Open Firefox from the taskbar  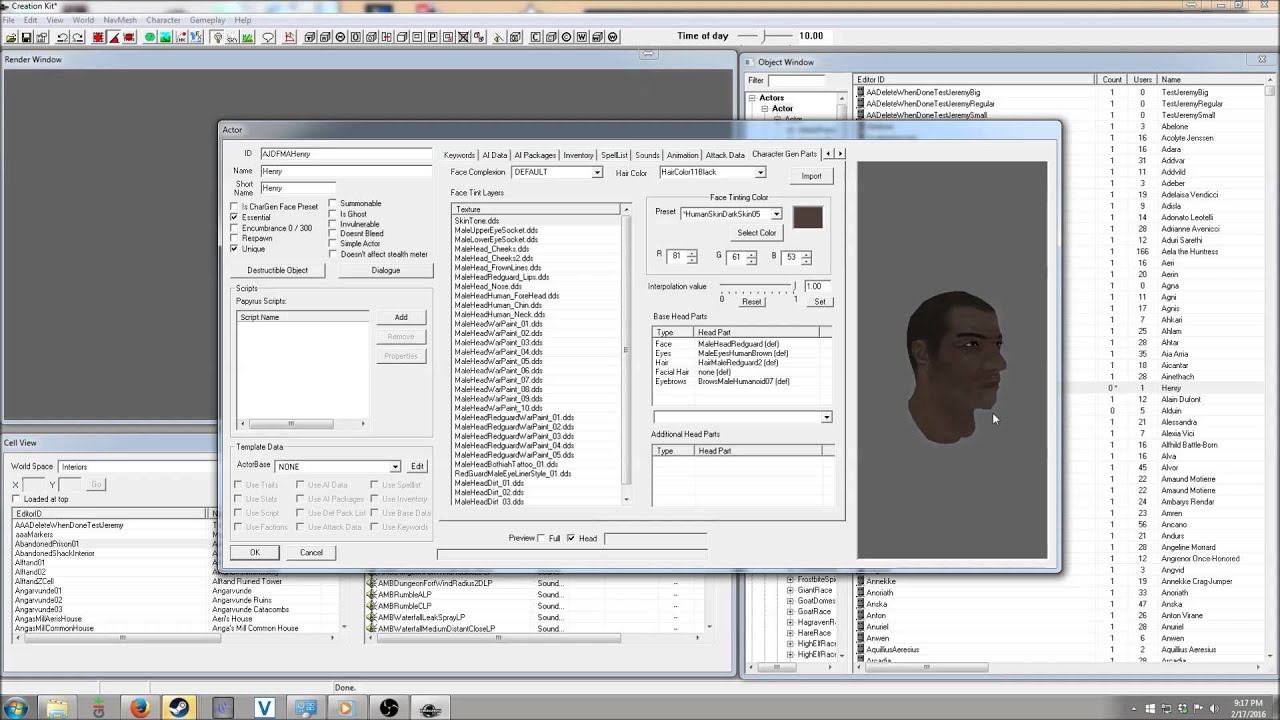[139, 708]
